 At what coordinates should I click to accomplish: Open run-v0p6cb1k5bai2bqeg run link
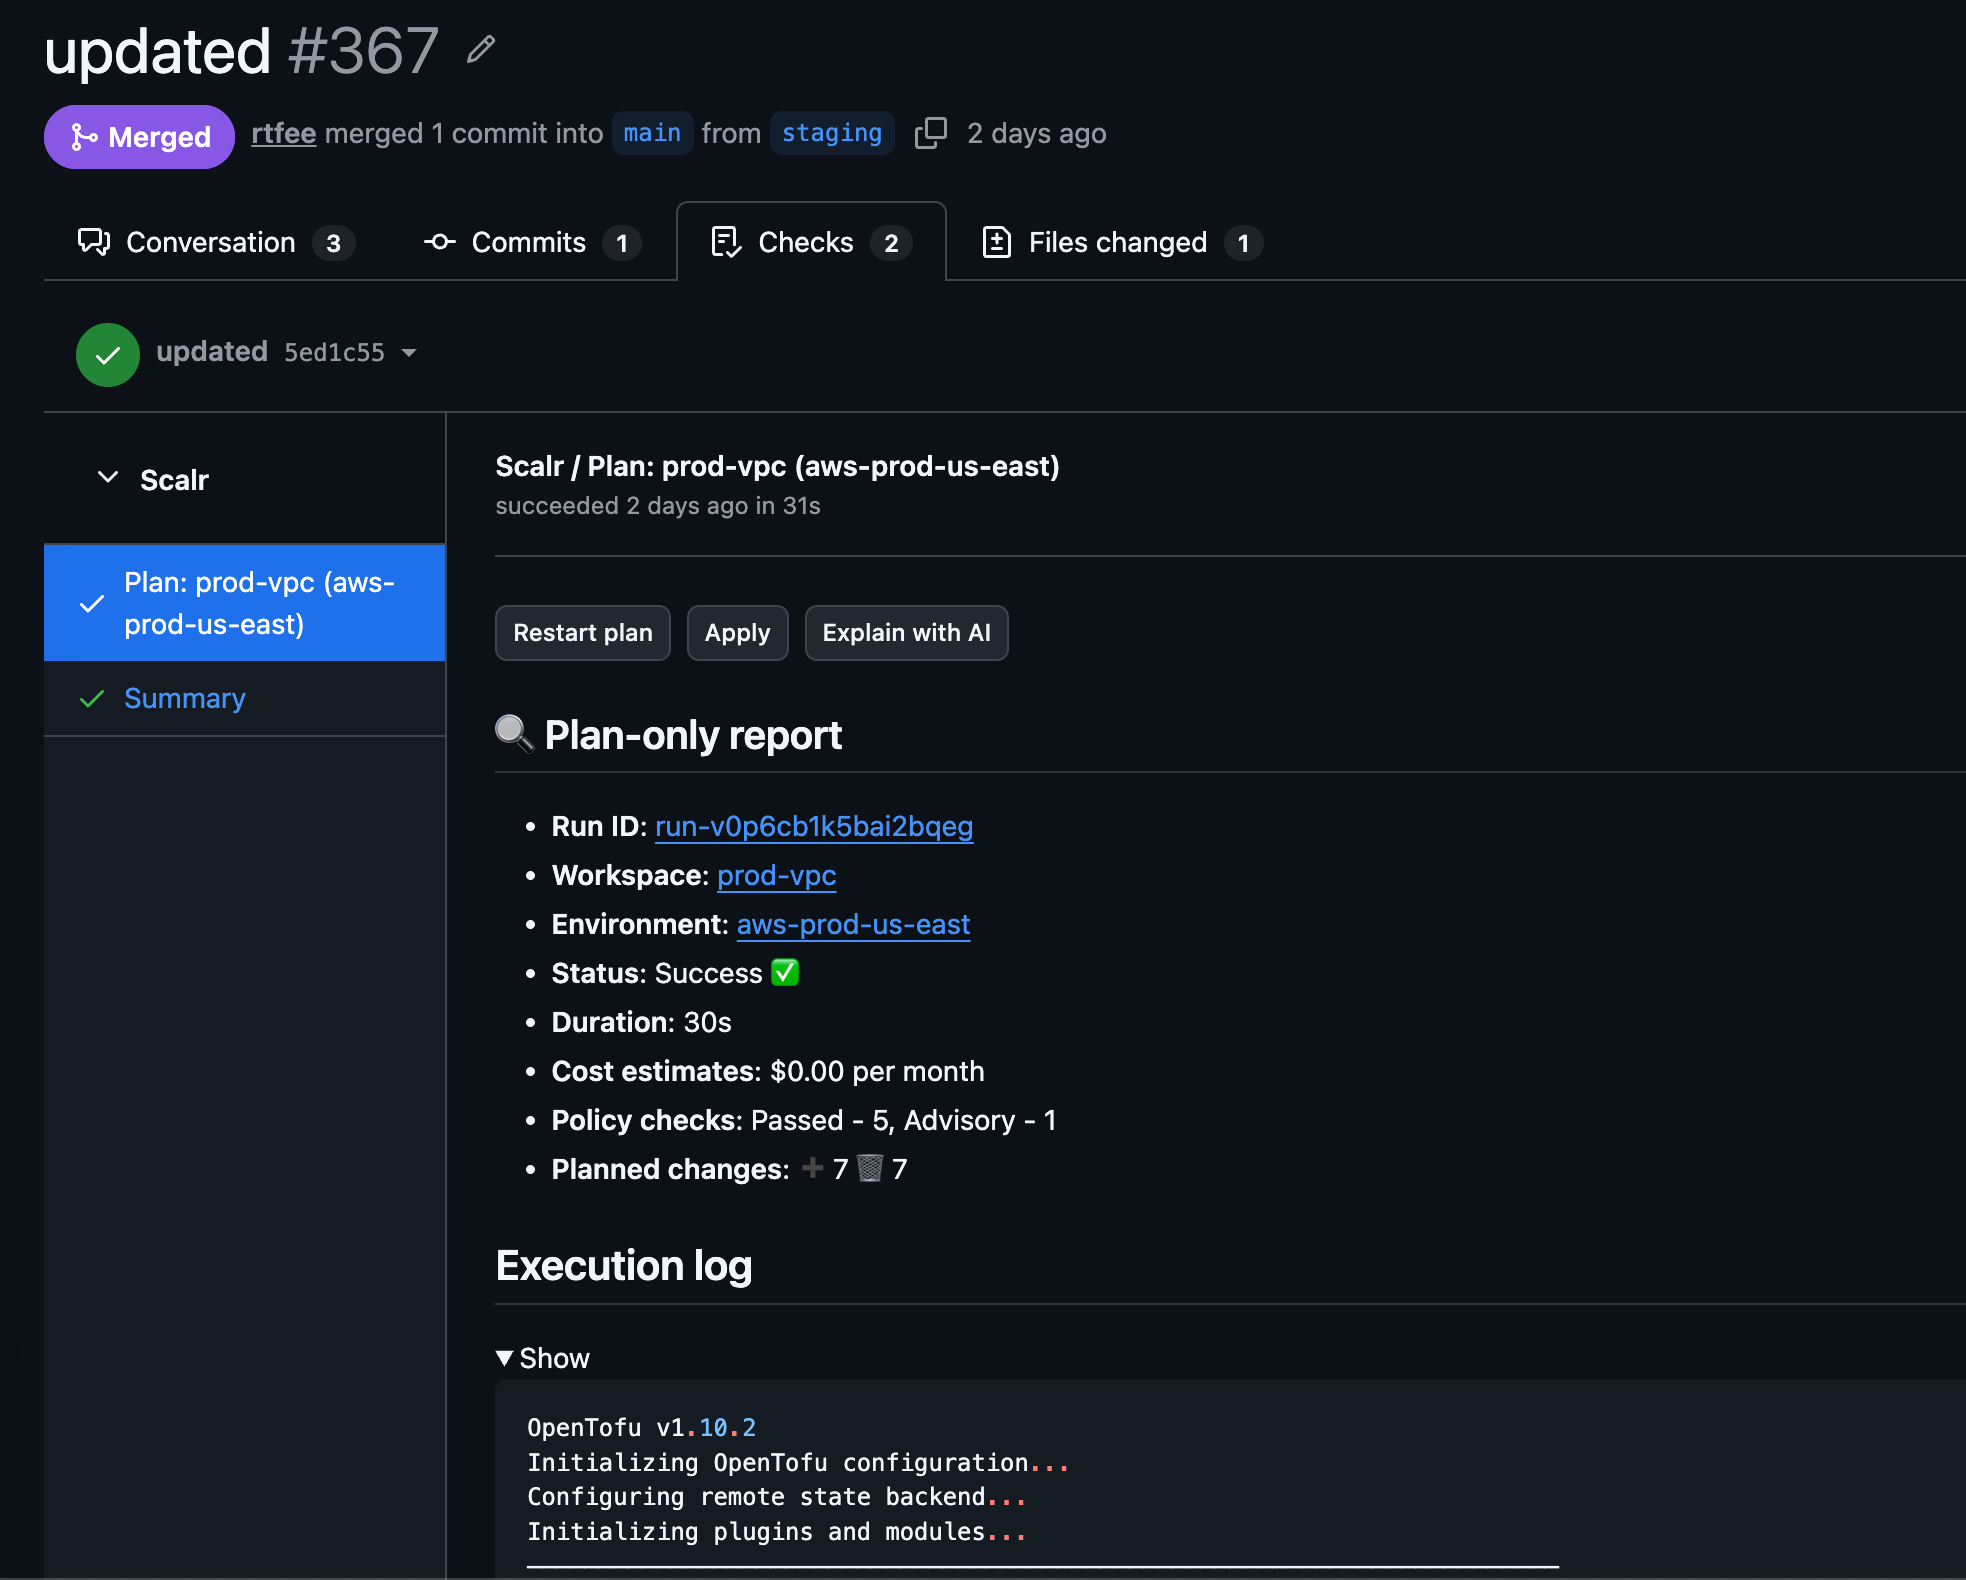pos(813,826)
